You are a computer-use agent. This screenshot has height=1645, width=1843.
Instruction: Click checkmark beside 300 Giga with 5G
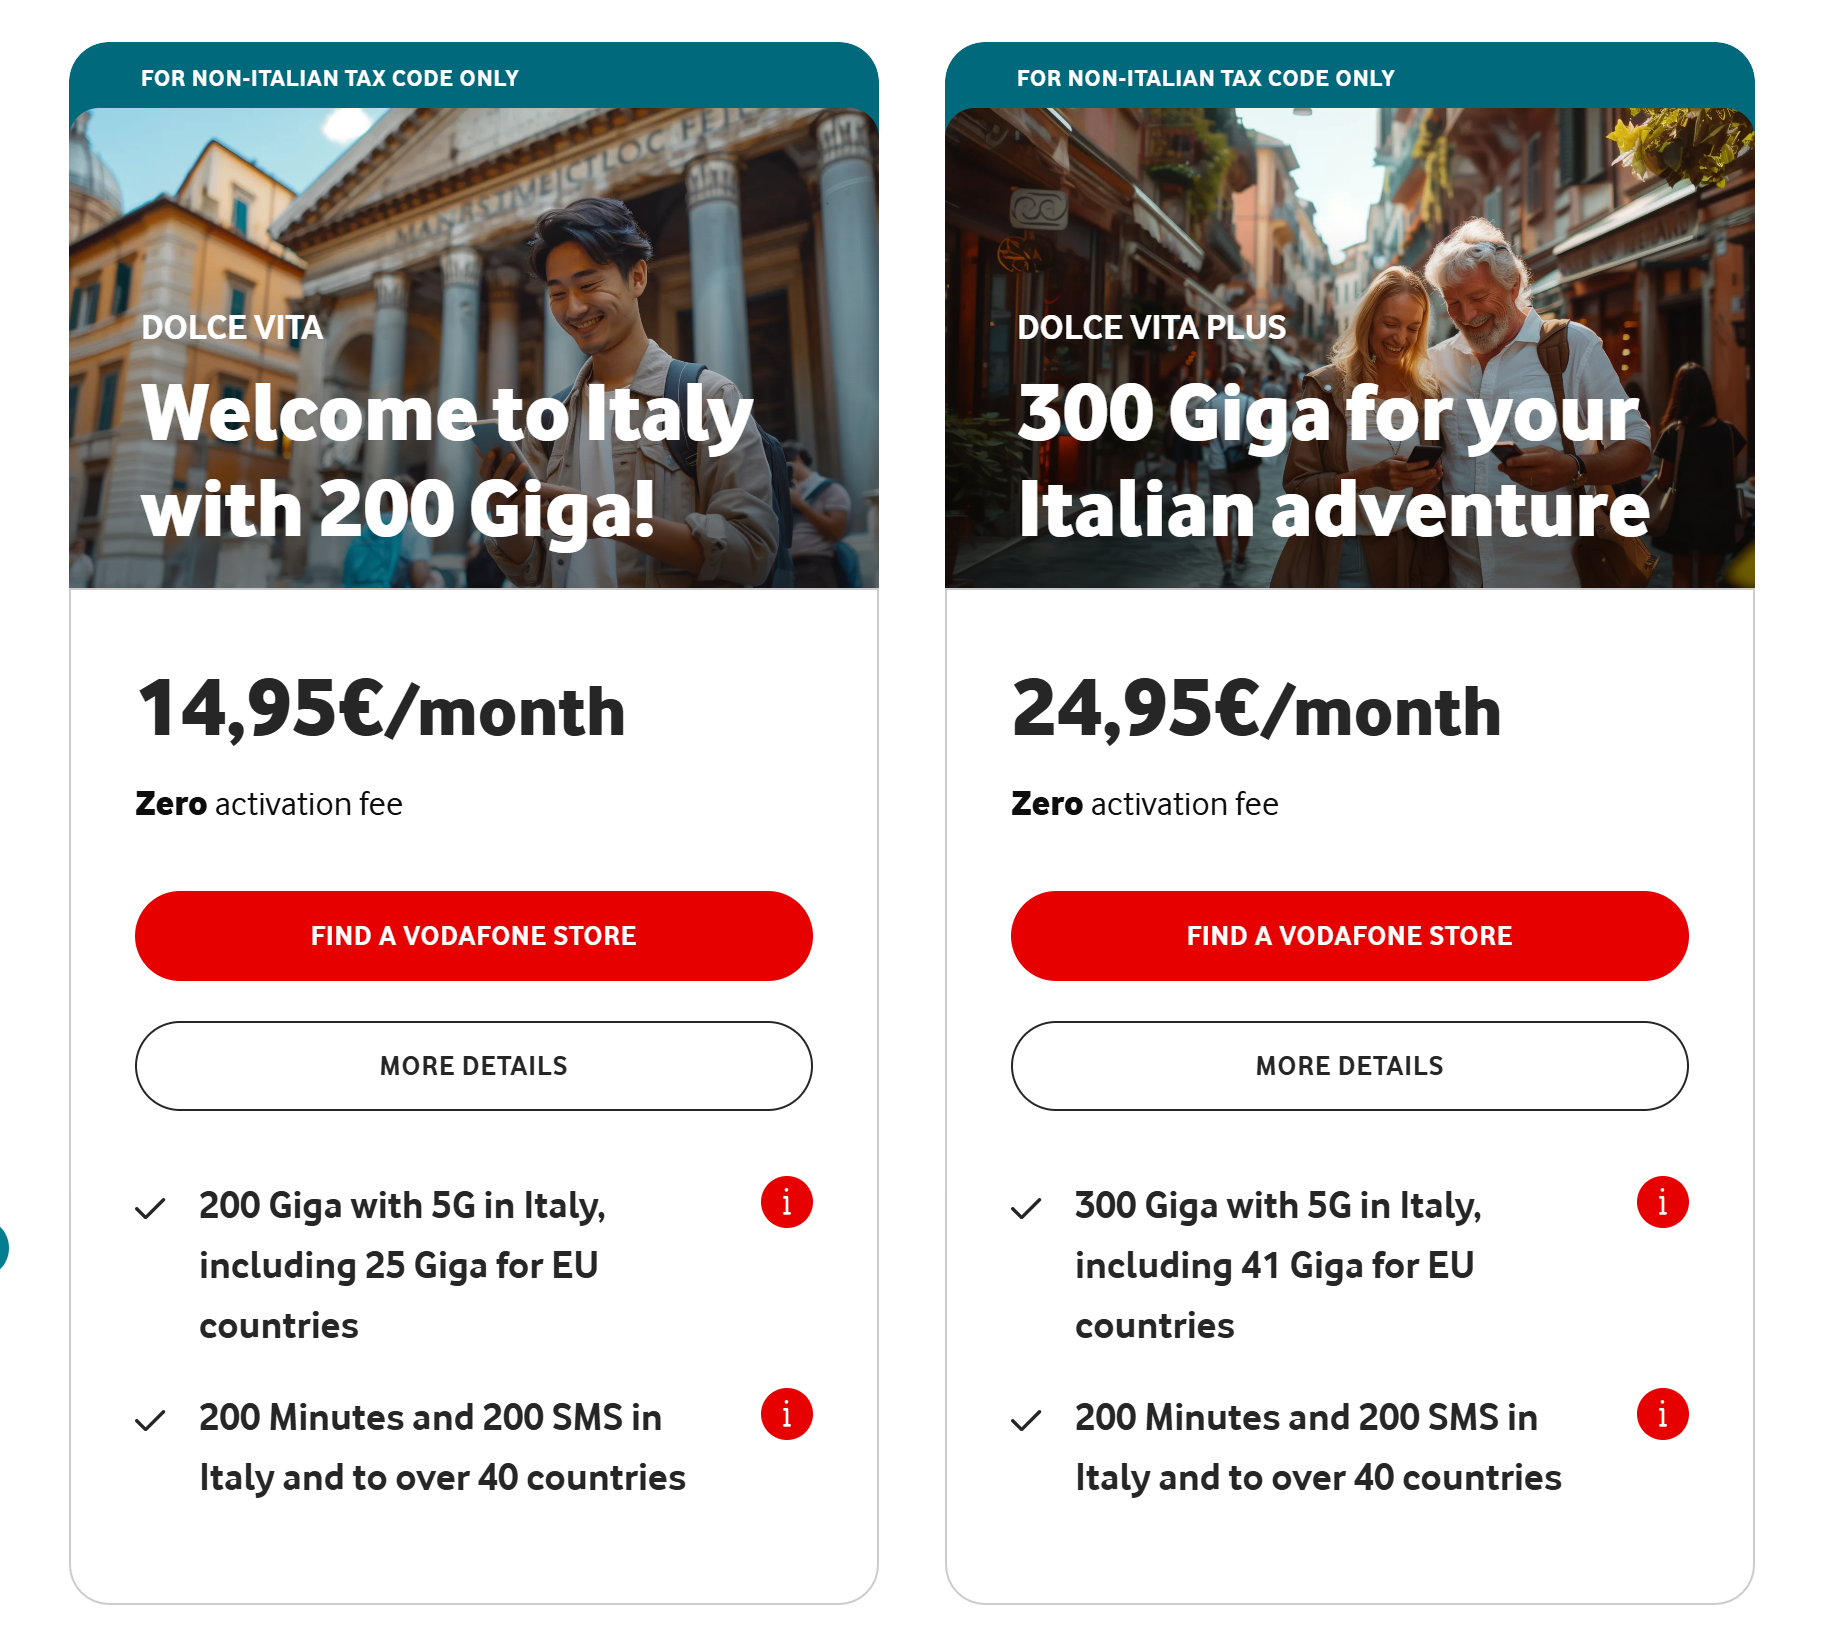coord(1026,1208)
